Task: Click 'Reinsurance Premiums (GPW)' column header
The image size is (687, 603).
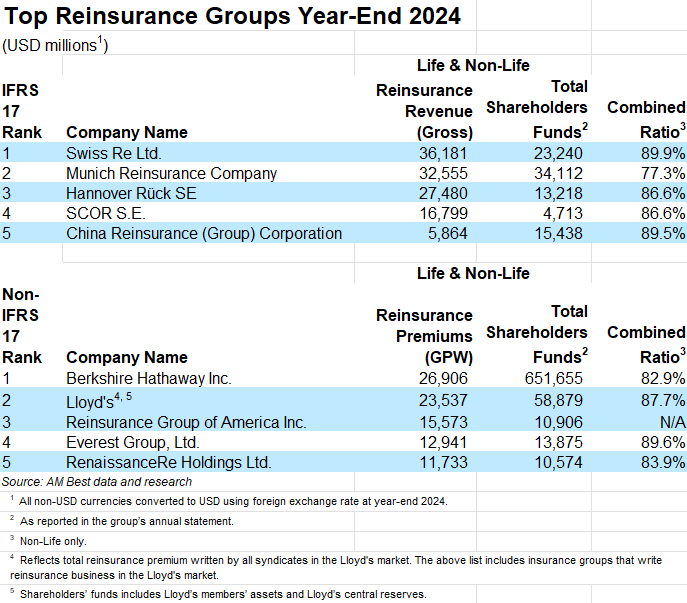Action: click(424, 337)
